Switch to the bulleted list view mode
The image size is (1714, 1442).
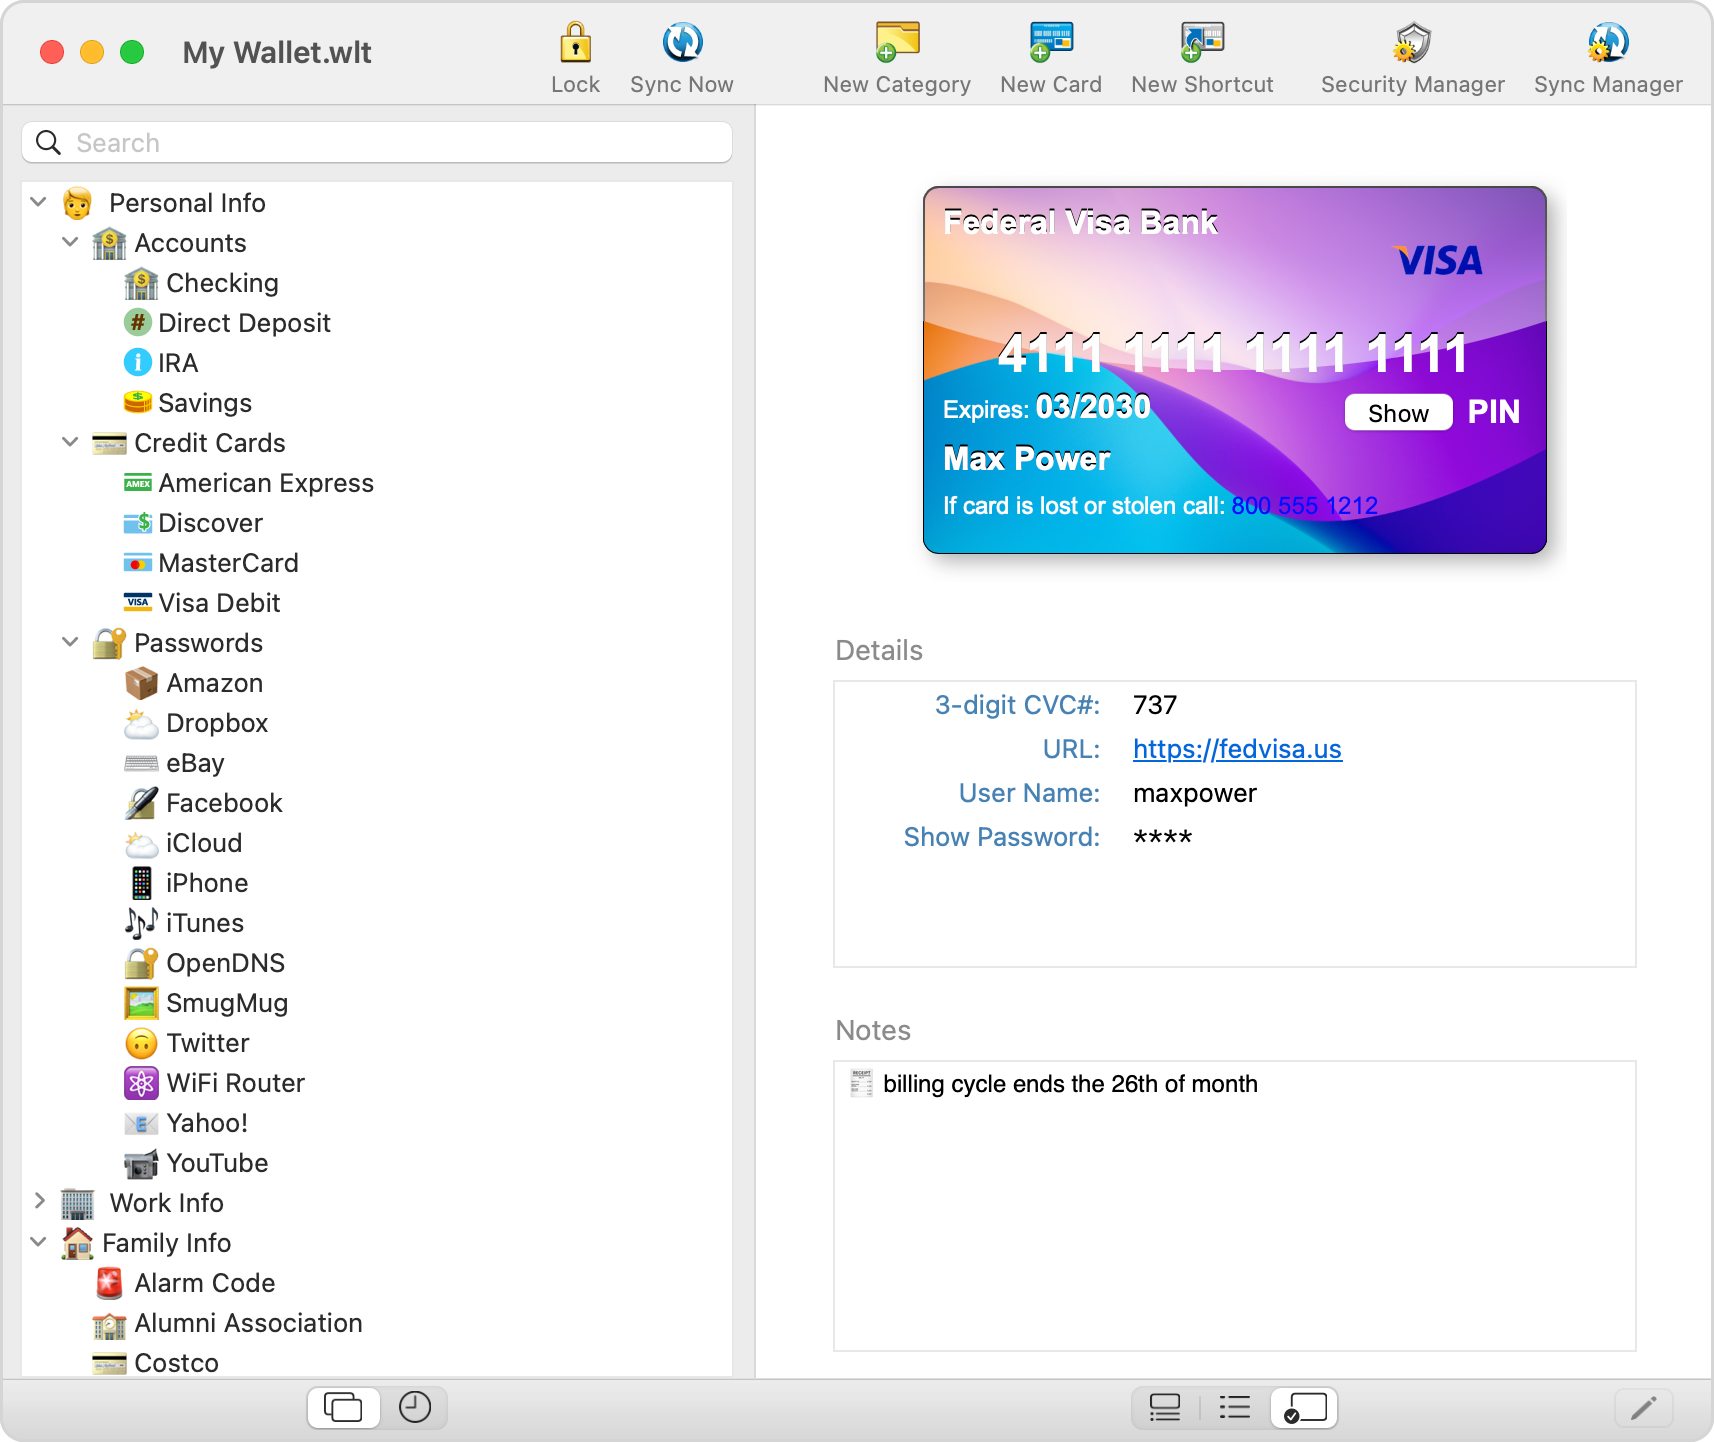1235,1408
